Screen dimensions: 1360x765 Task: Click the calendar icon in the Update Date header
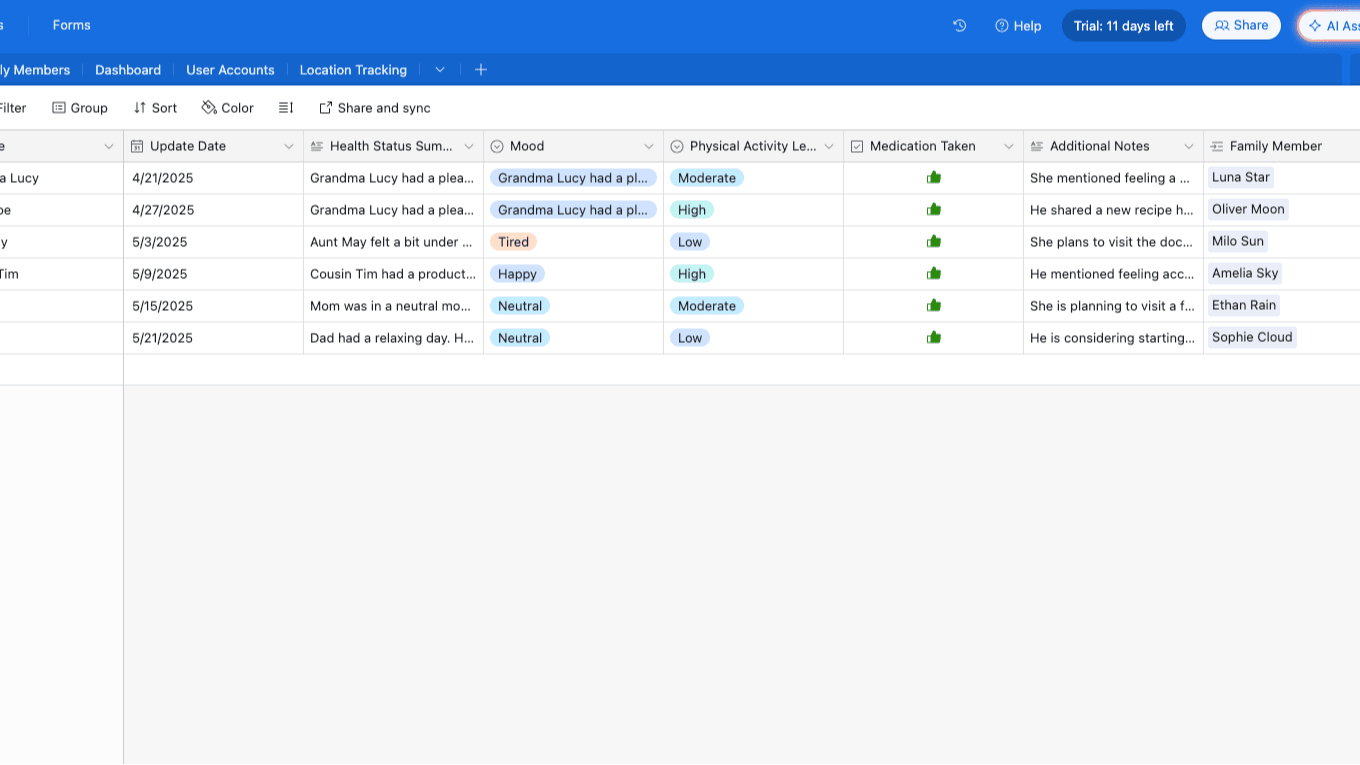click(x=137, y=146)
